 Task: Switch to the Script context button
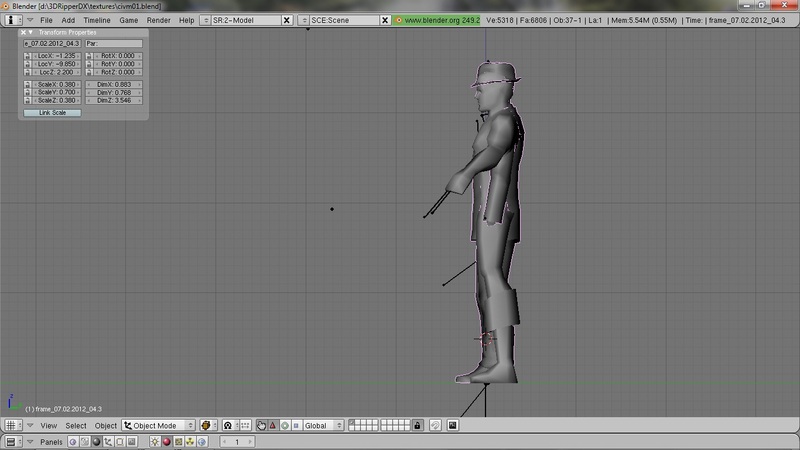(x=85, y=441)
